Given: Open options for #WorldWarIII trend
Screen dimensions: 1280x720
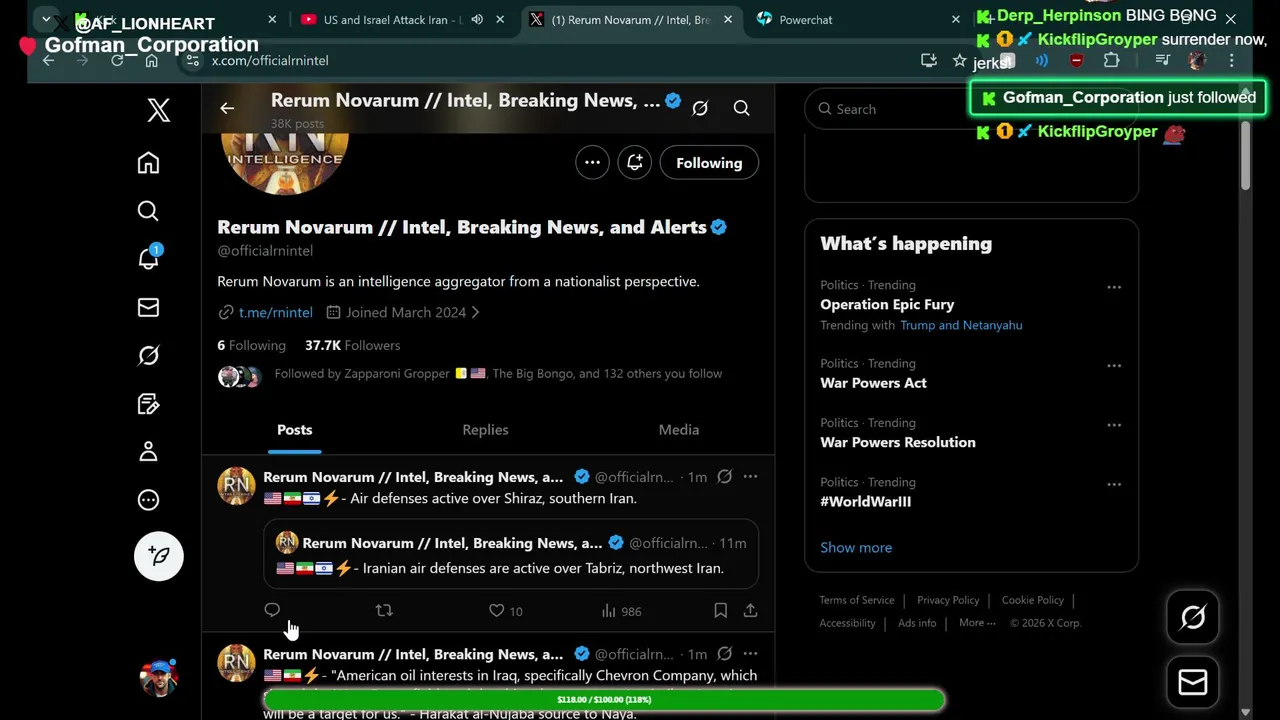Looking at the screenshot, I should tap(1114, 485).
